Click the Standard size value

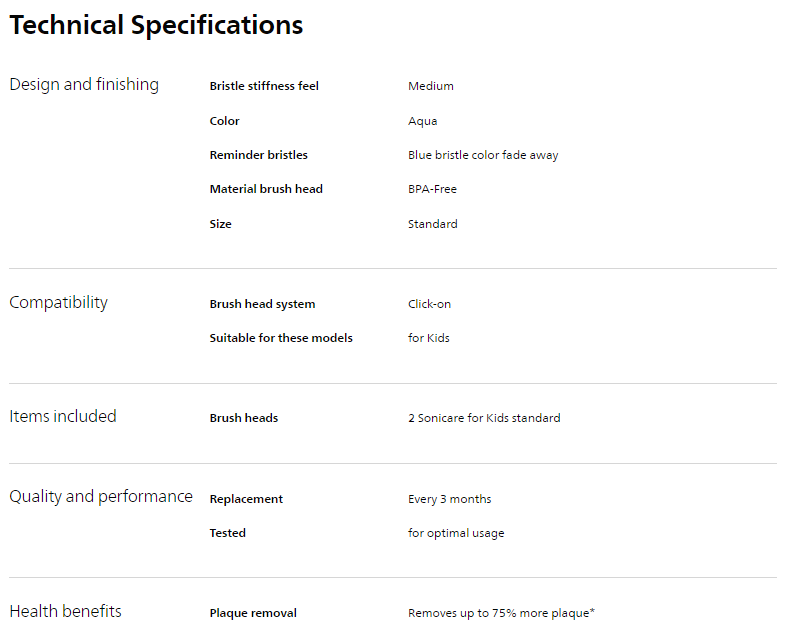pyautogui.click(x=432, y=224)
